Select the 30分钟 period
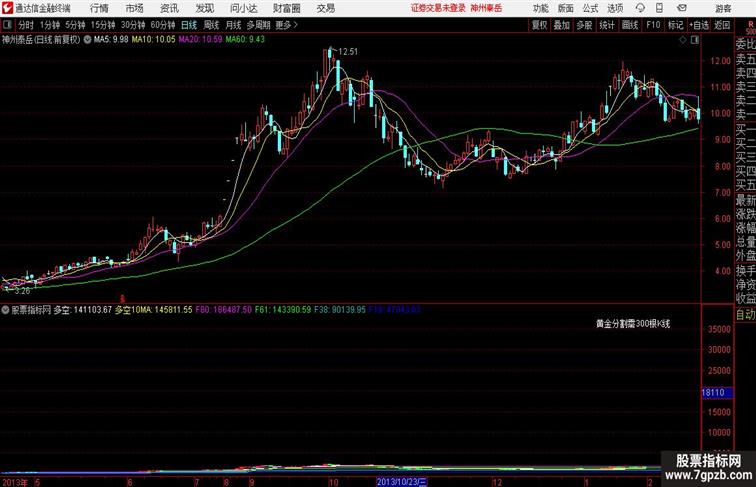Viewport: 756px width, 487px height. [133, 25]
